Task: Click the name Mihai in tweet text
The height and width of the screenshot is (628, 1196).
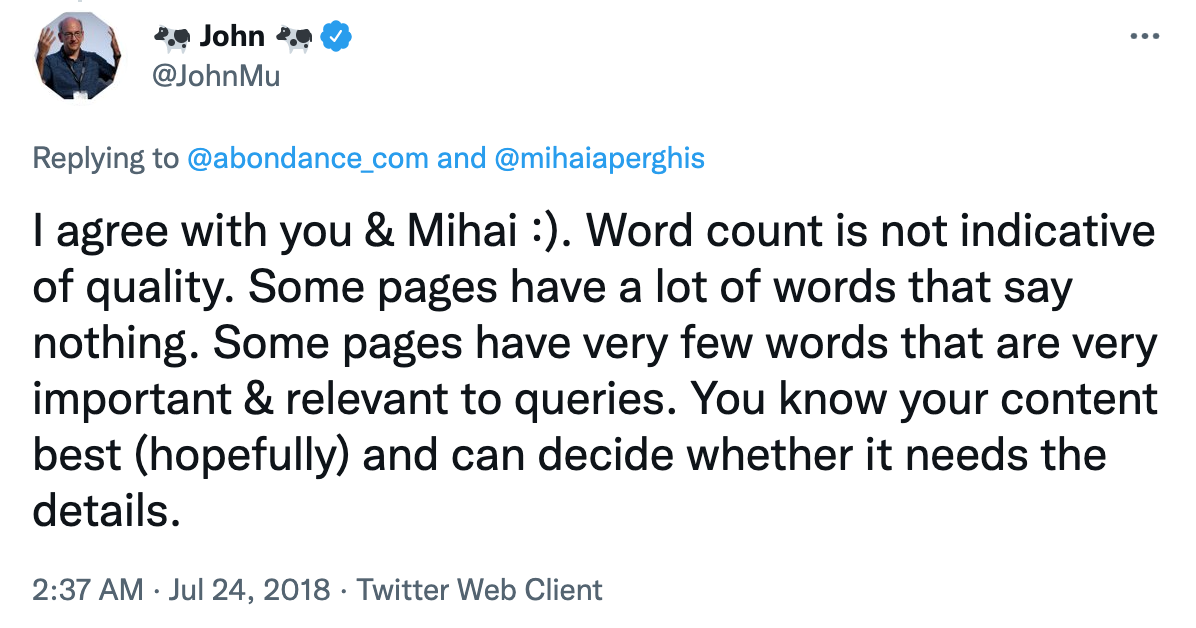Action: coord(462,231)
